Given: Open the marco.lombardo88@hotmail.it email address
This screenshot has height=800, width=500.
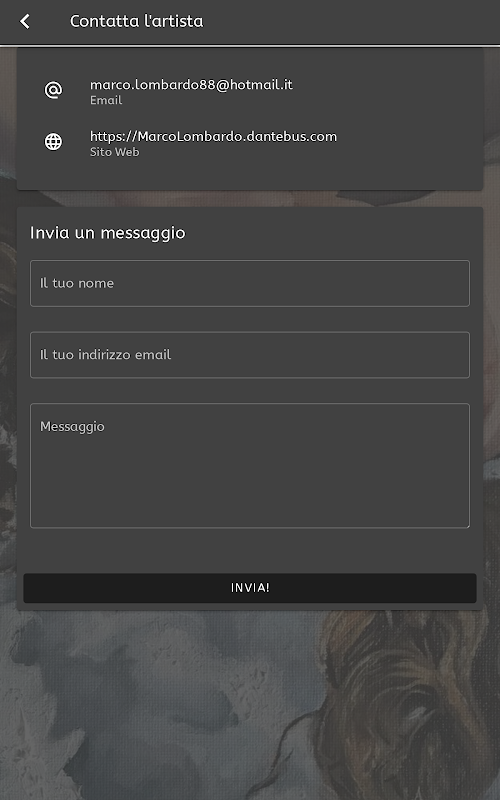Looking at the screenshot, I should click(x=191, y=84).
